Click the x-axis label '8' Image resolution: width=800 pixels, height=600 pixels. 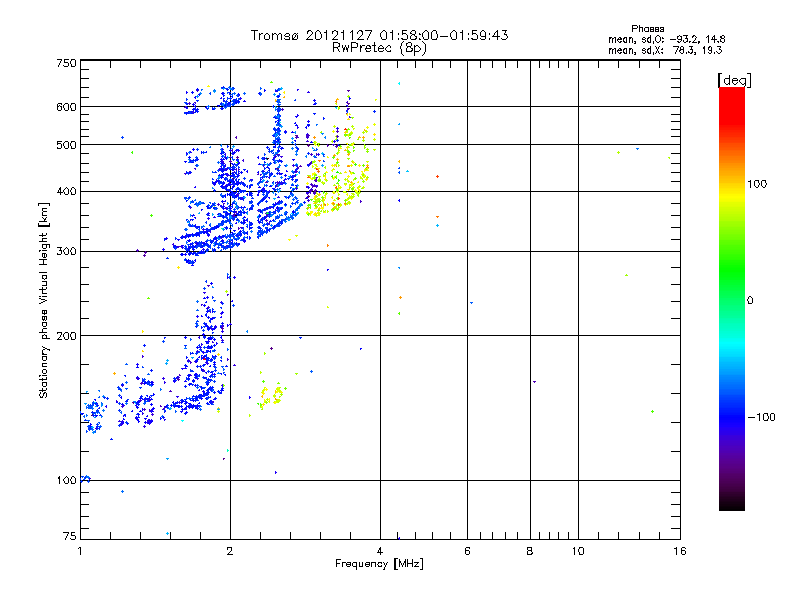[530, 551]
